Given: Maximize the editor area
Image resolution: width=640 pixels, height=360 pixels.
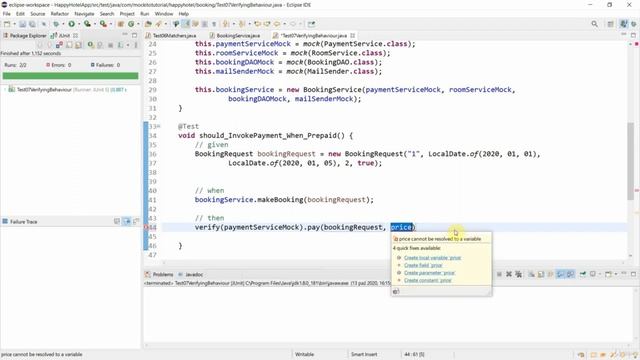Looking at the screenshot, I should 633,35.
